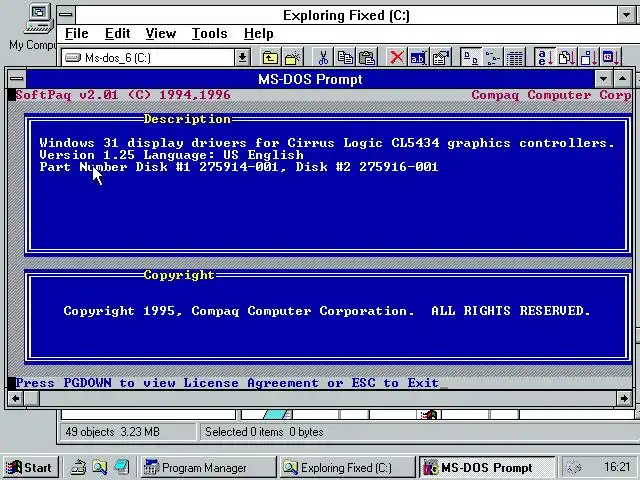Select the MS-DOS Prompt taskbar button
The width and height of the screenshot is (640, 480).
coord(487,467)
